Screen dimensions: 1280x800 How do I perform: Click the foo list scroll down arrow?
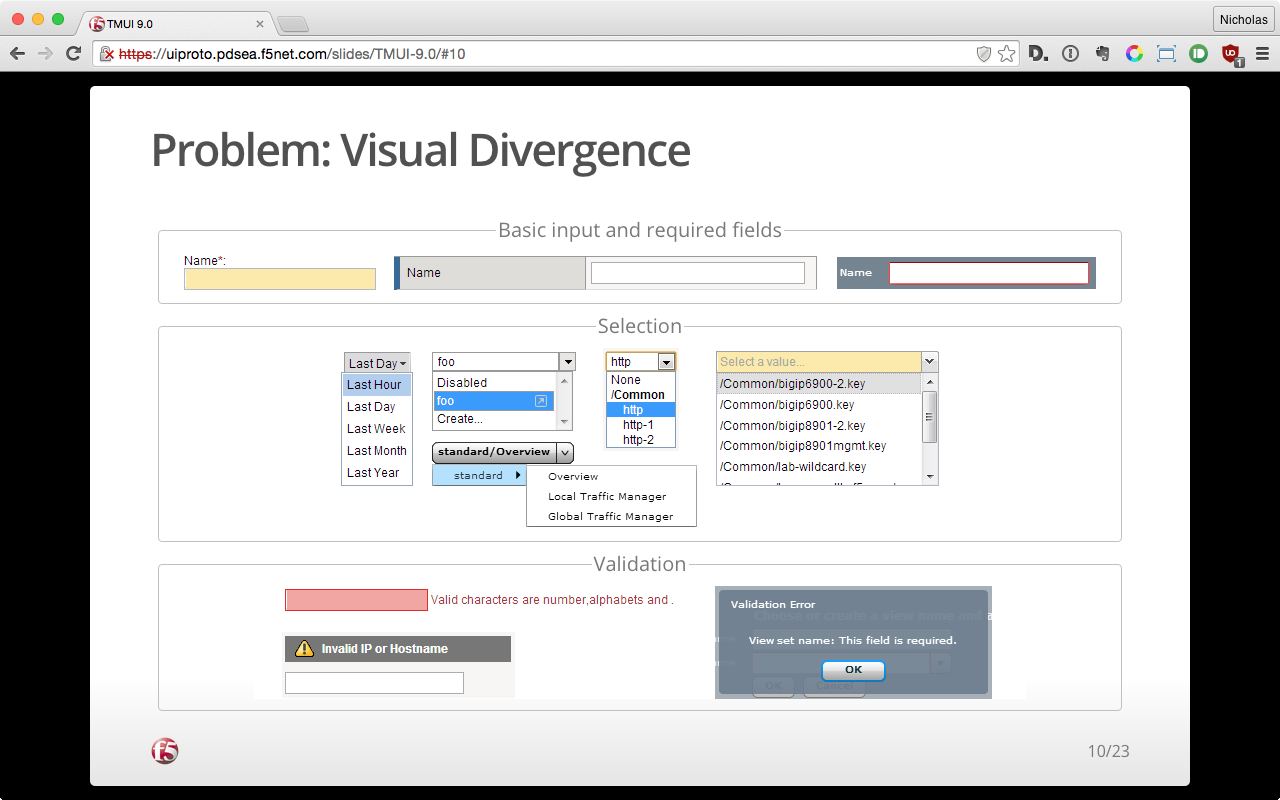(565, 422)
